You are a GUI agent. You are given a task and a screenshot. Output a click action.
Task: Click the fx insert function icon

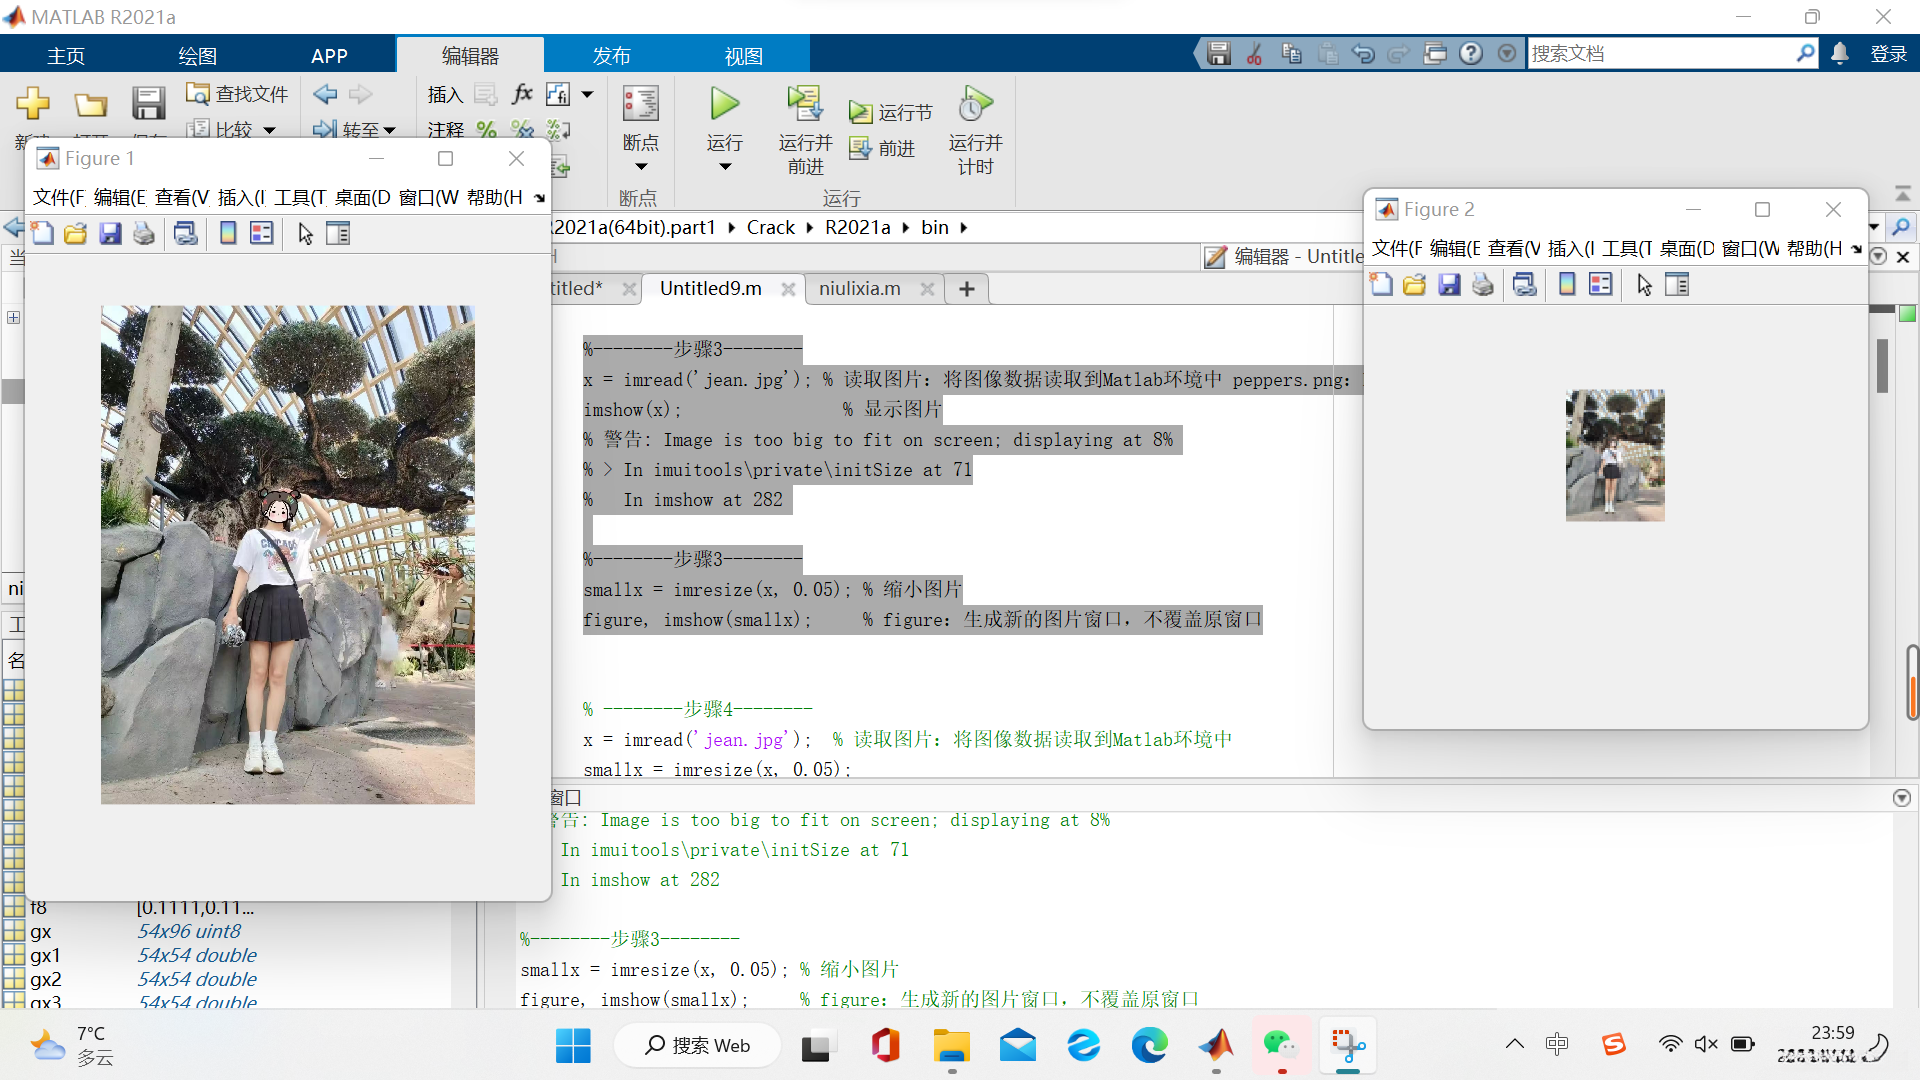(522, 94)
